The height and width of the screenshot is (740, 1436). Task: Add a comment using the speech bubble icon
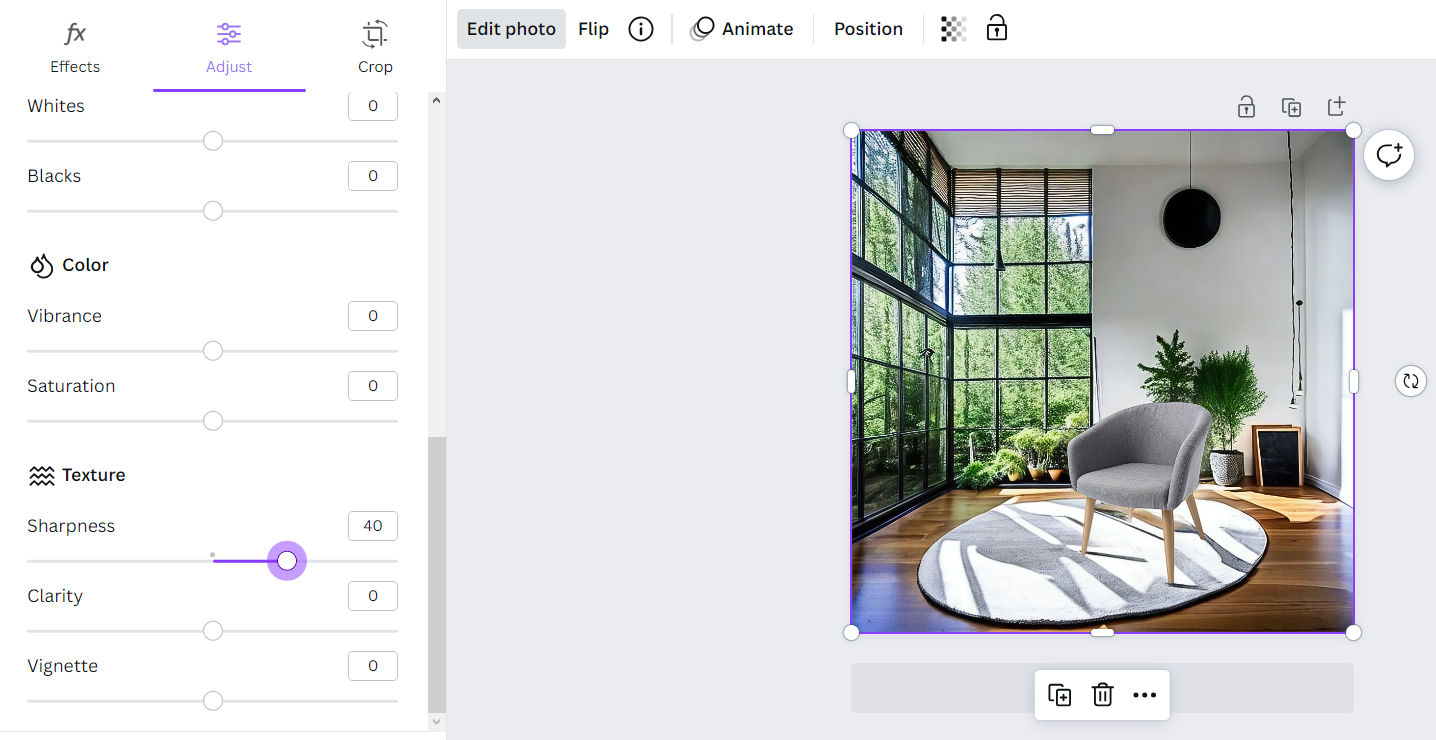click(1389, 155)
